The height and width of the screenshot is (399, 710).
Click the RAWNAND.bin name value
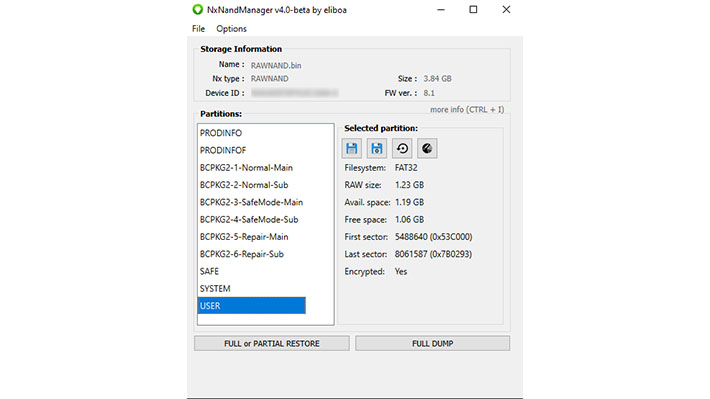(276, 65)
